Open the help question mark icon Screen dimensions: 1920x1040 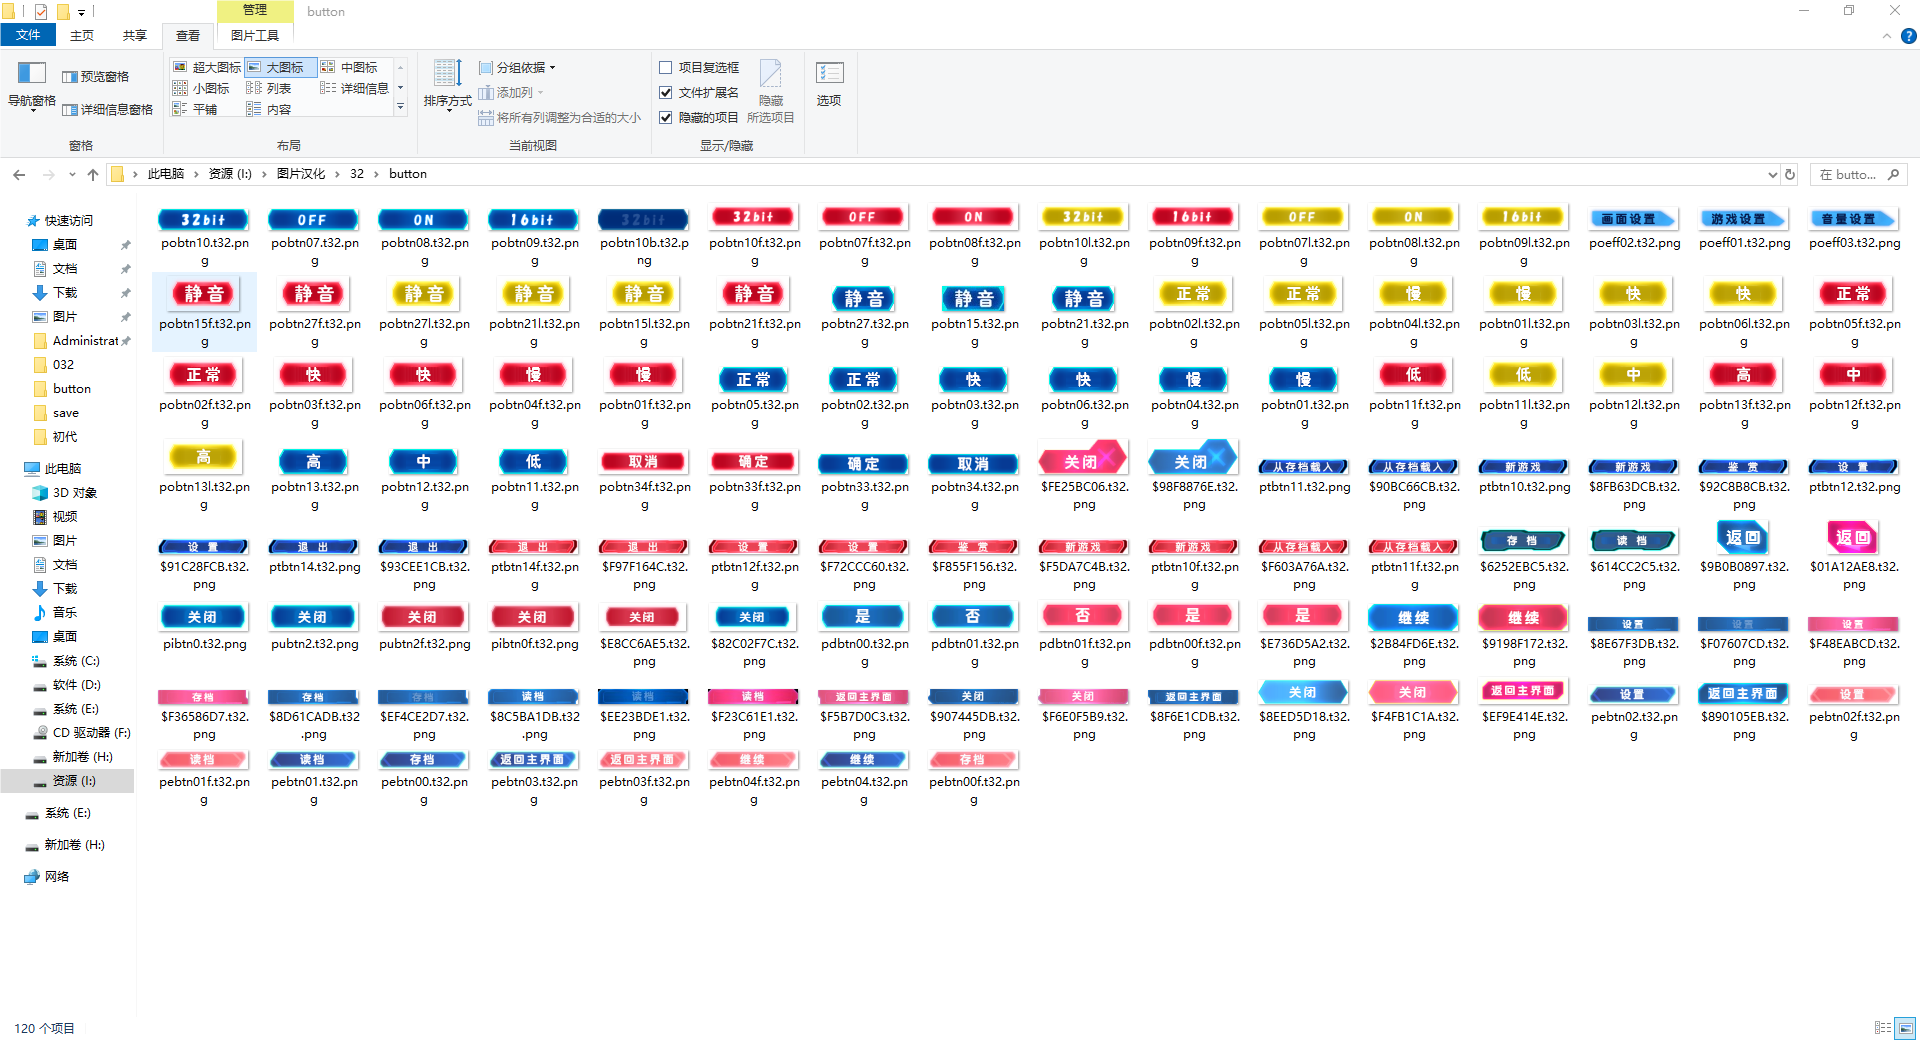tap(1908, 36)
